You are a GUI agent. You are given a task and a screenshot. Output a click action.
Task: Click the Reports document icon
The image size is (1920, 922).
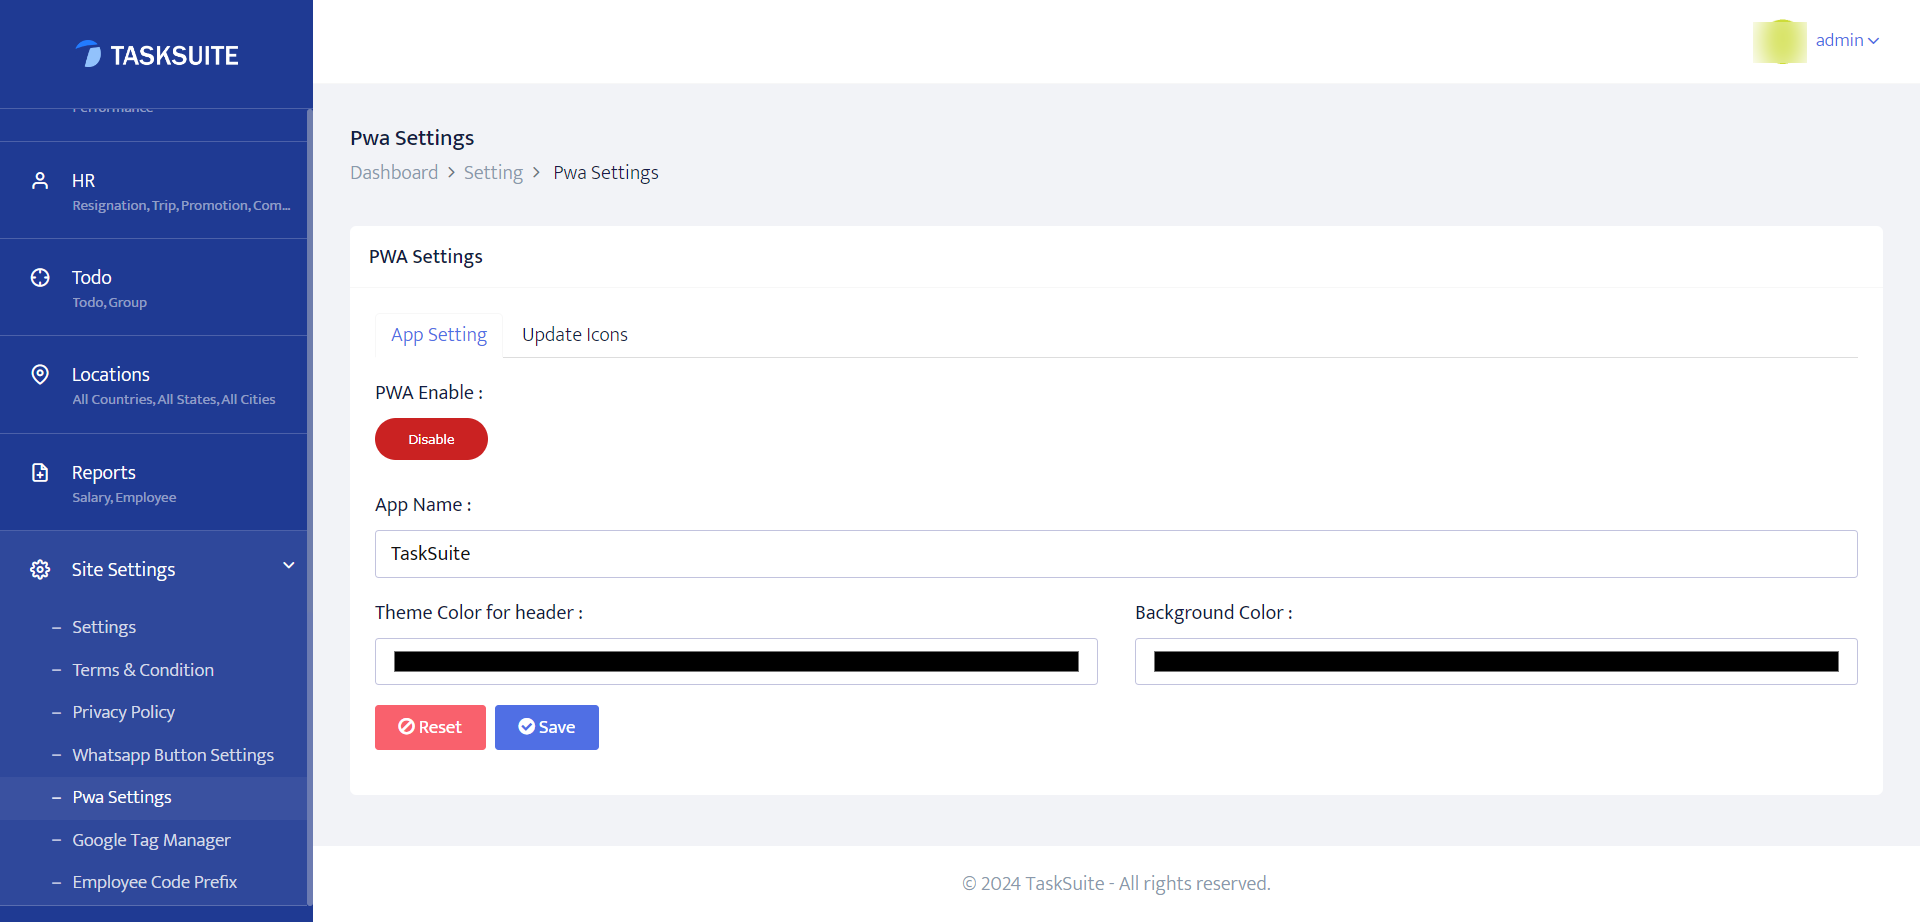[40, 473]
